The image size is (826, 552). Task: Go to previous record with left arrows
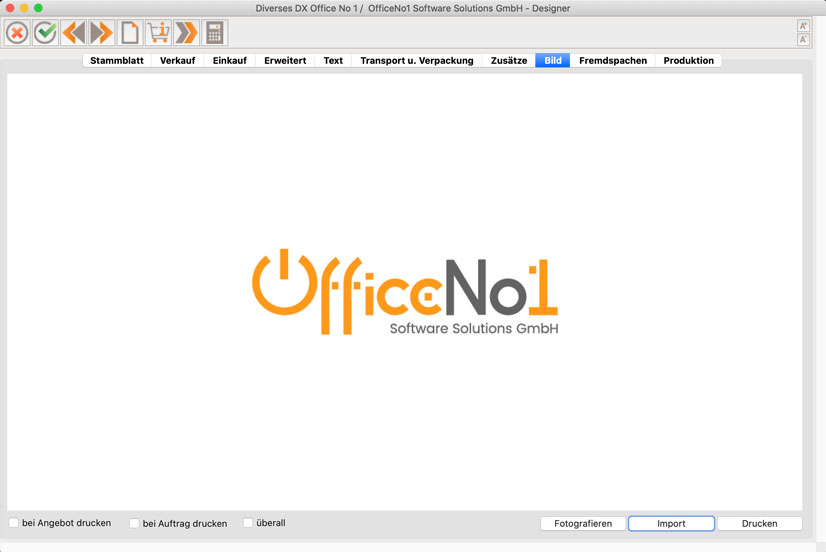click(x=74, y=33)
